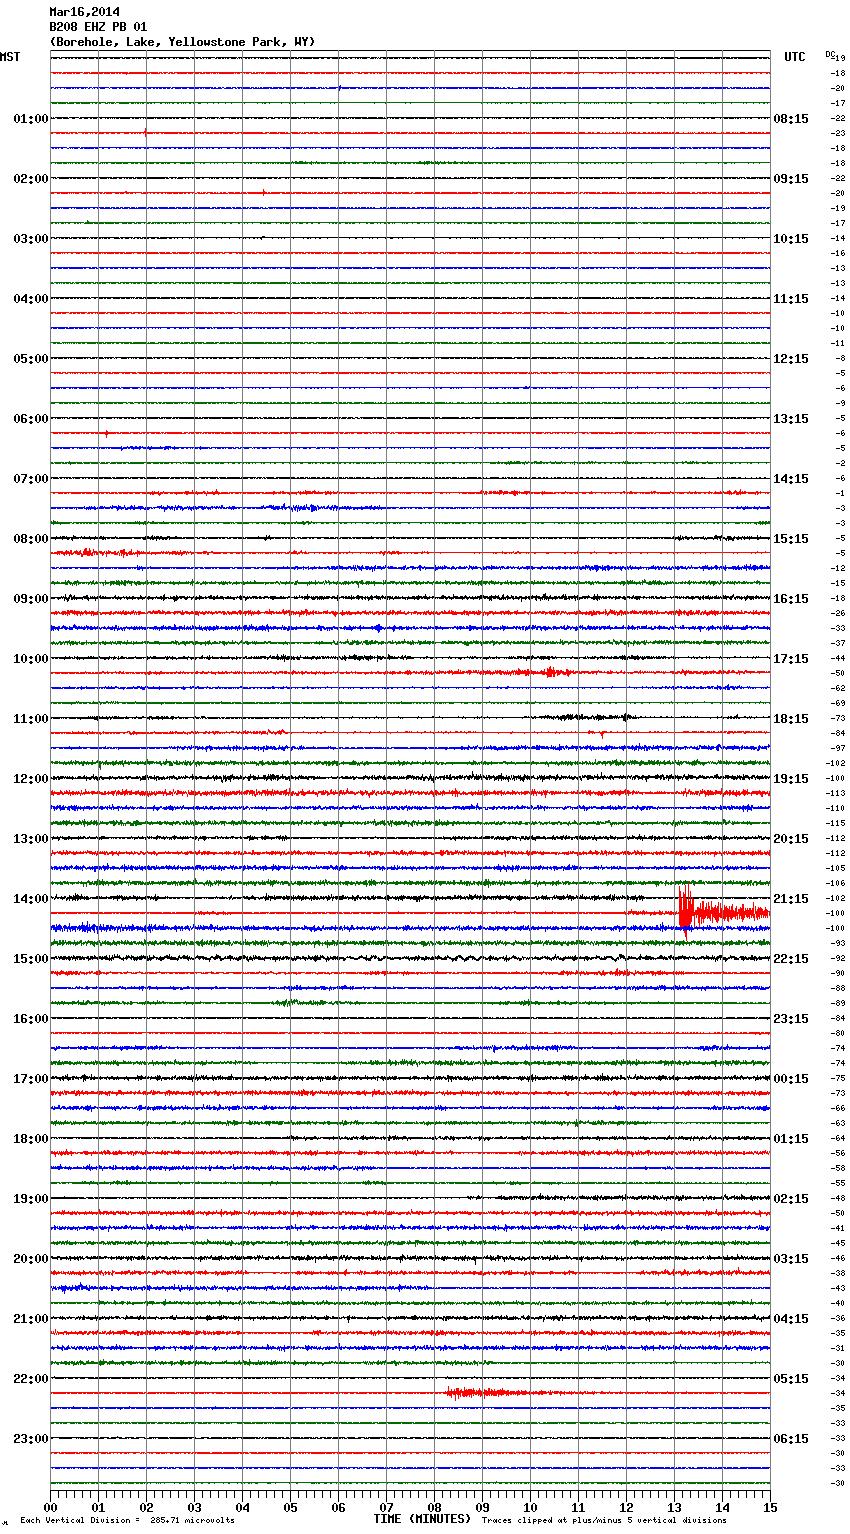Select the station code "B208 EHZ PB 01"
Viewport: 850px width, 1534px height.
[x=98, y=27]
